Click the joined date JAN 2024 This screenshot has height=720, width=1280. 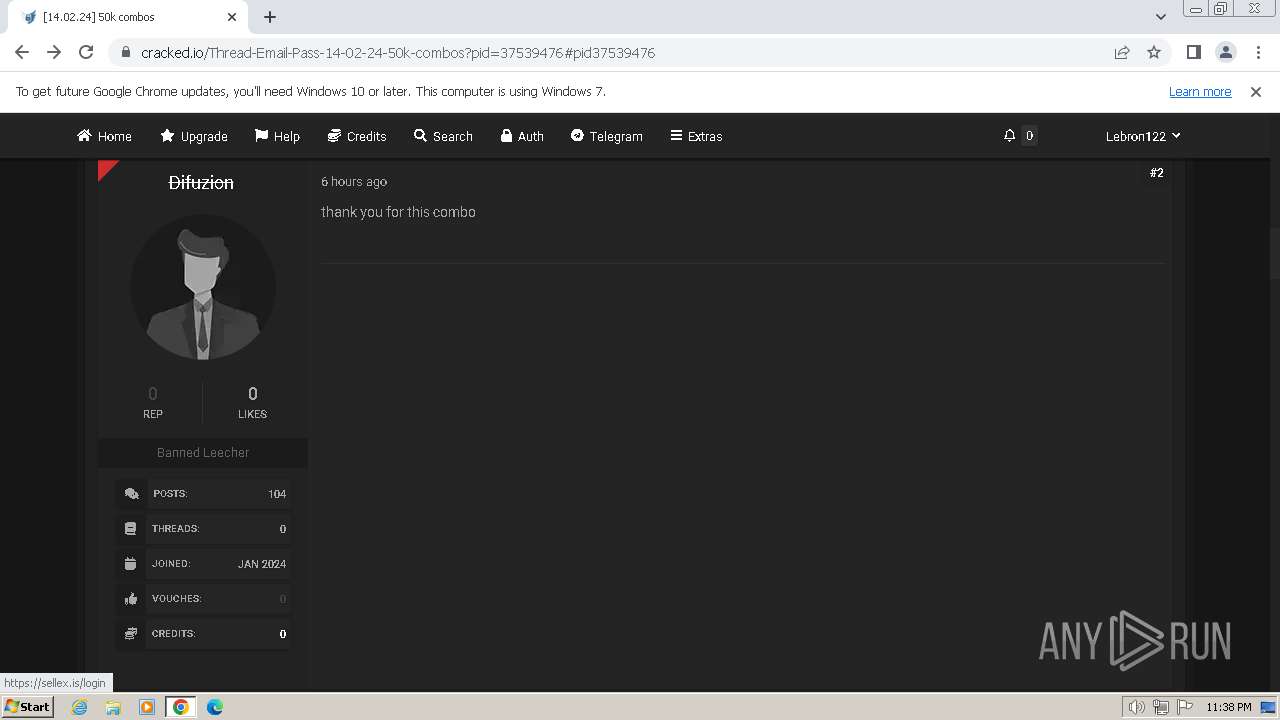pyautogui.click(x=262, y=564)
